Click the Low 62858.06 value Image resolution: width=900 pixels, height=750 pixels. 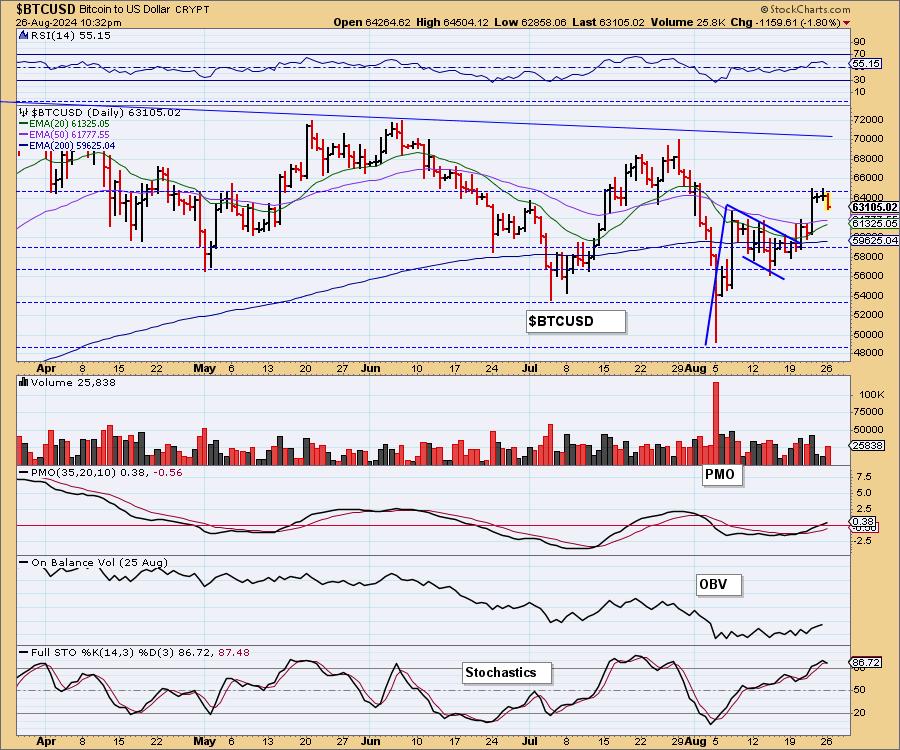pos(530,22)
